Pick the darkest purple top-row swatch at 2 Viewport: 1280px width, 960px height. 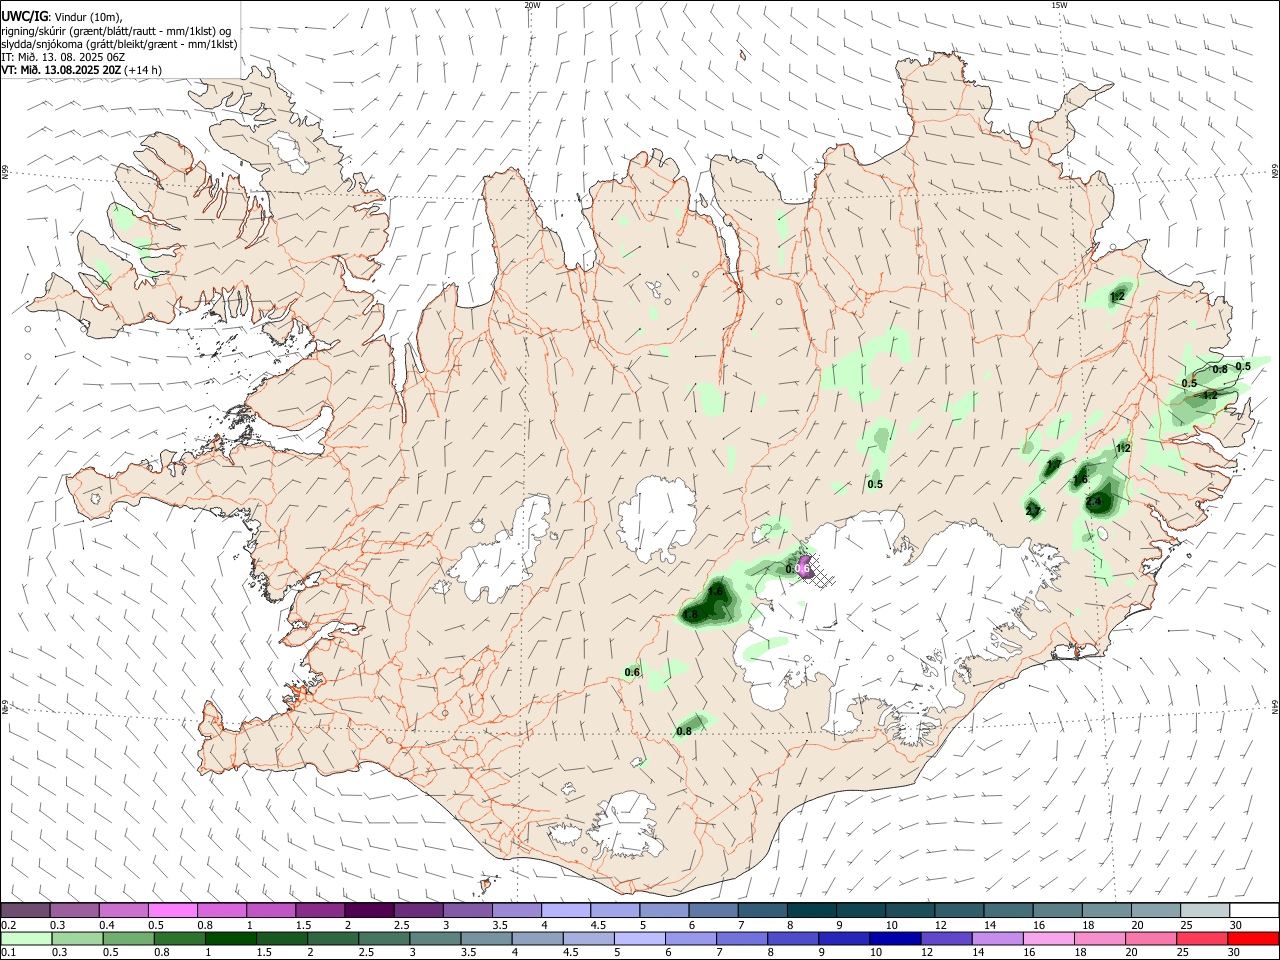tap(369, 910)
